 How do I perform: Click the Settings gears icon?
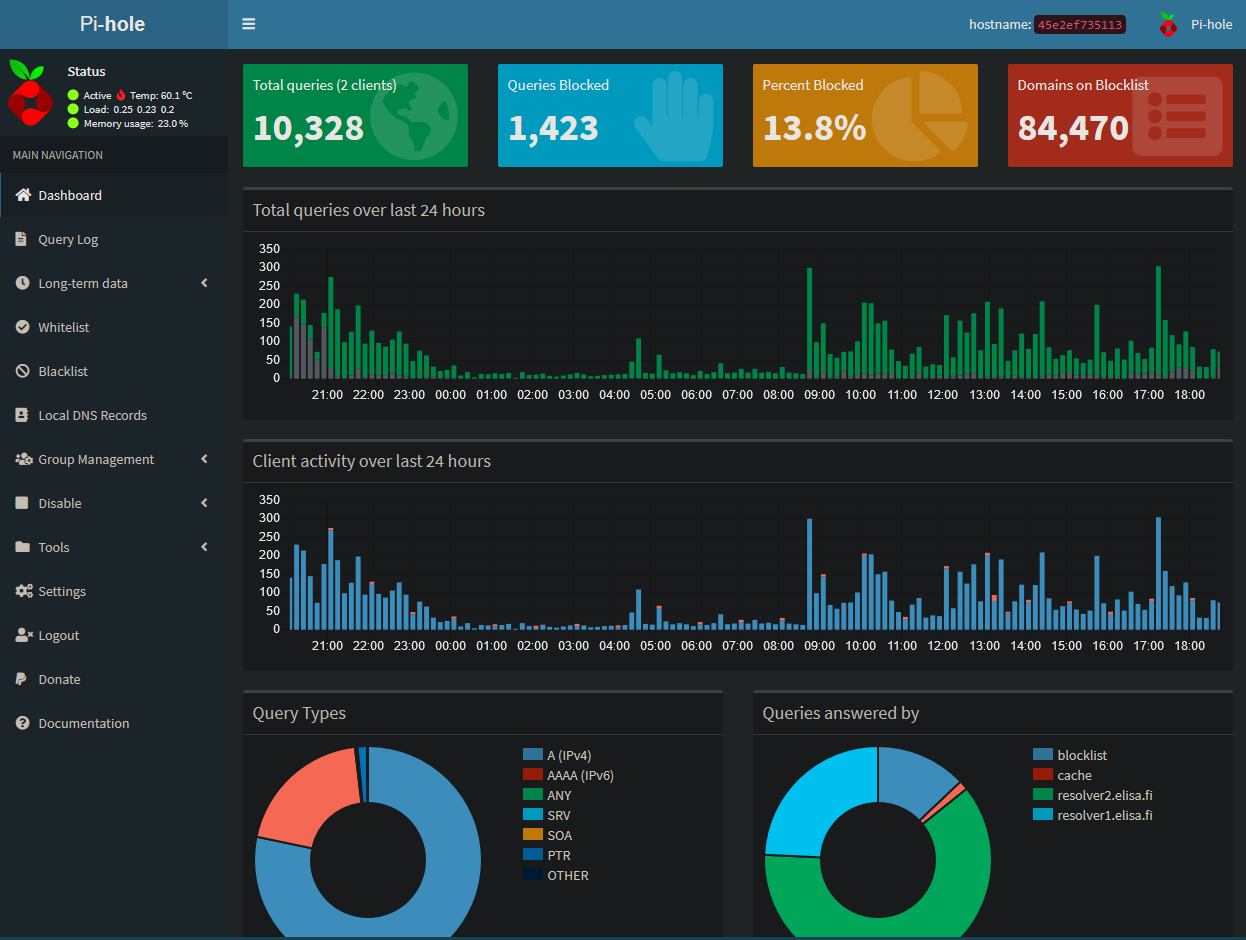coord(24,591)
